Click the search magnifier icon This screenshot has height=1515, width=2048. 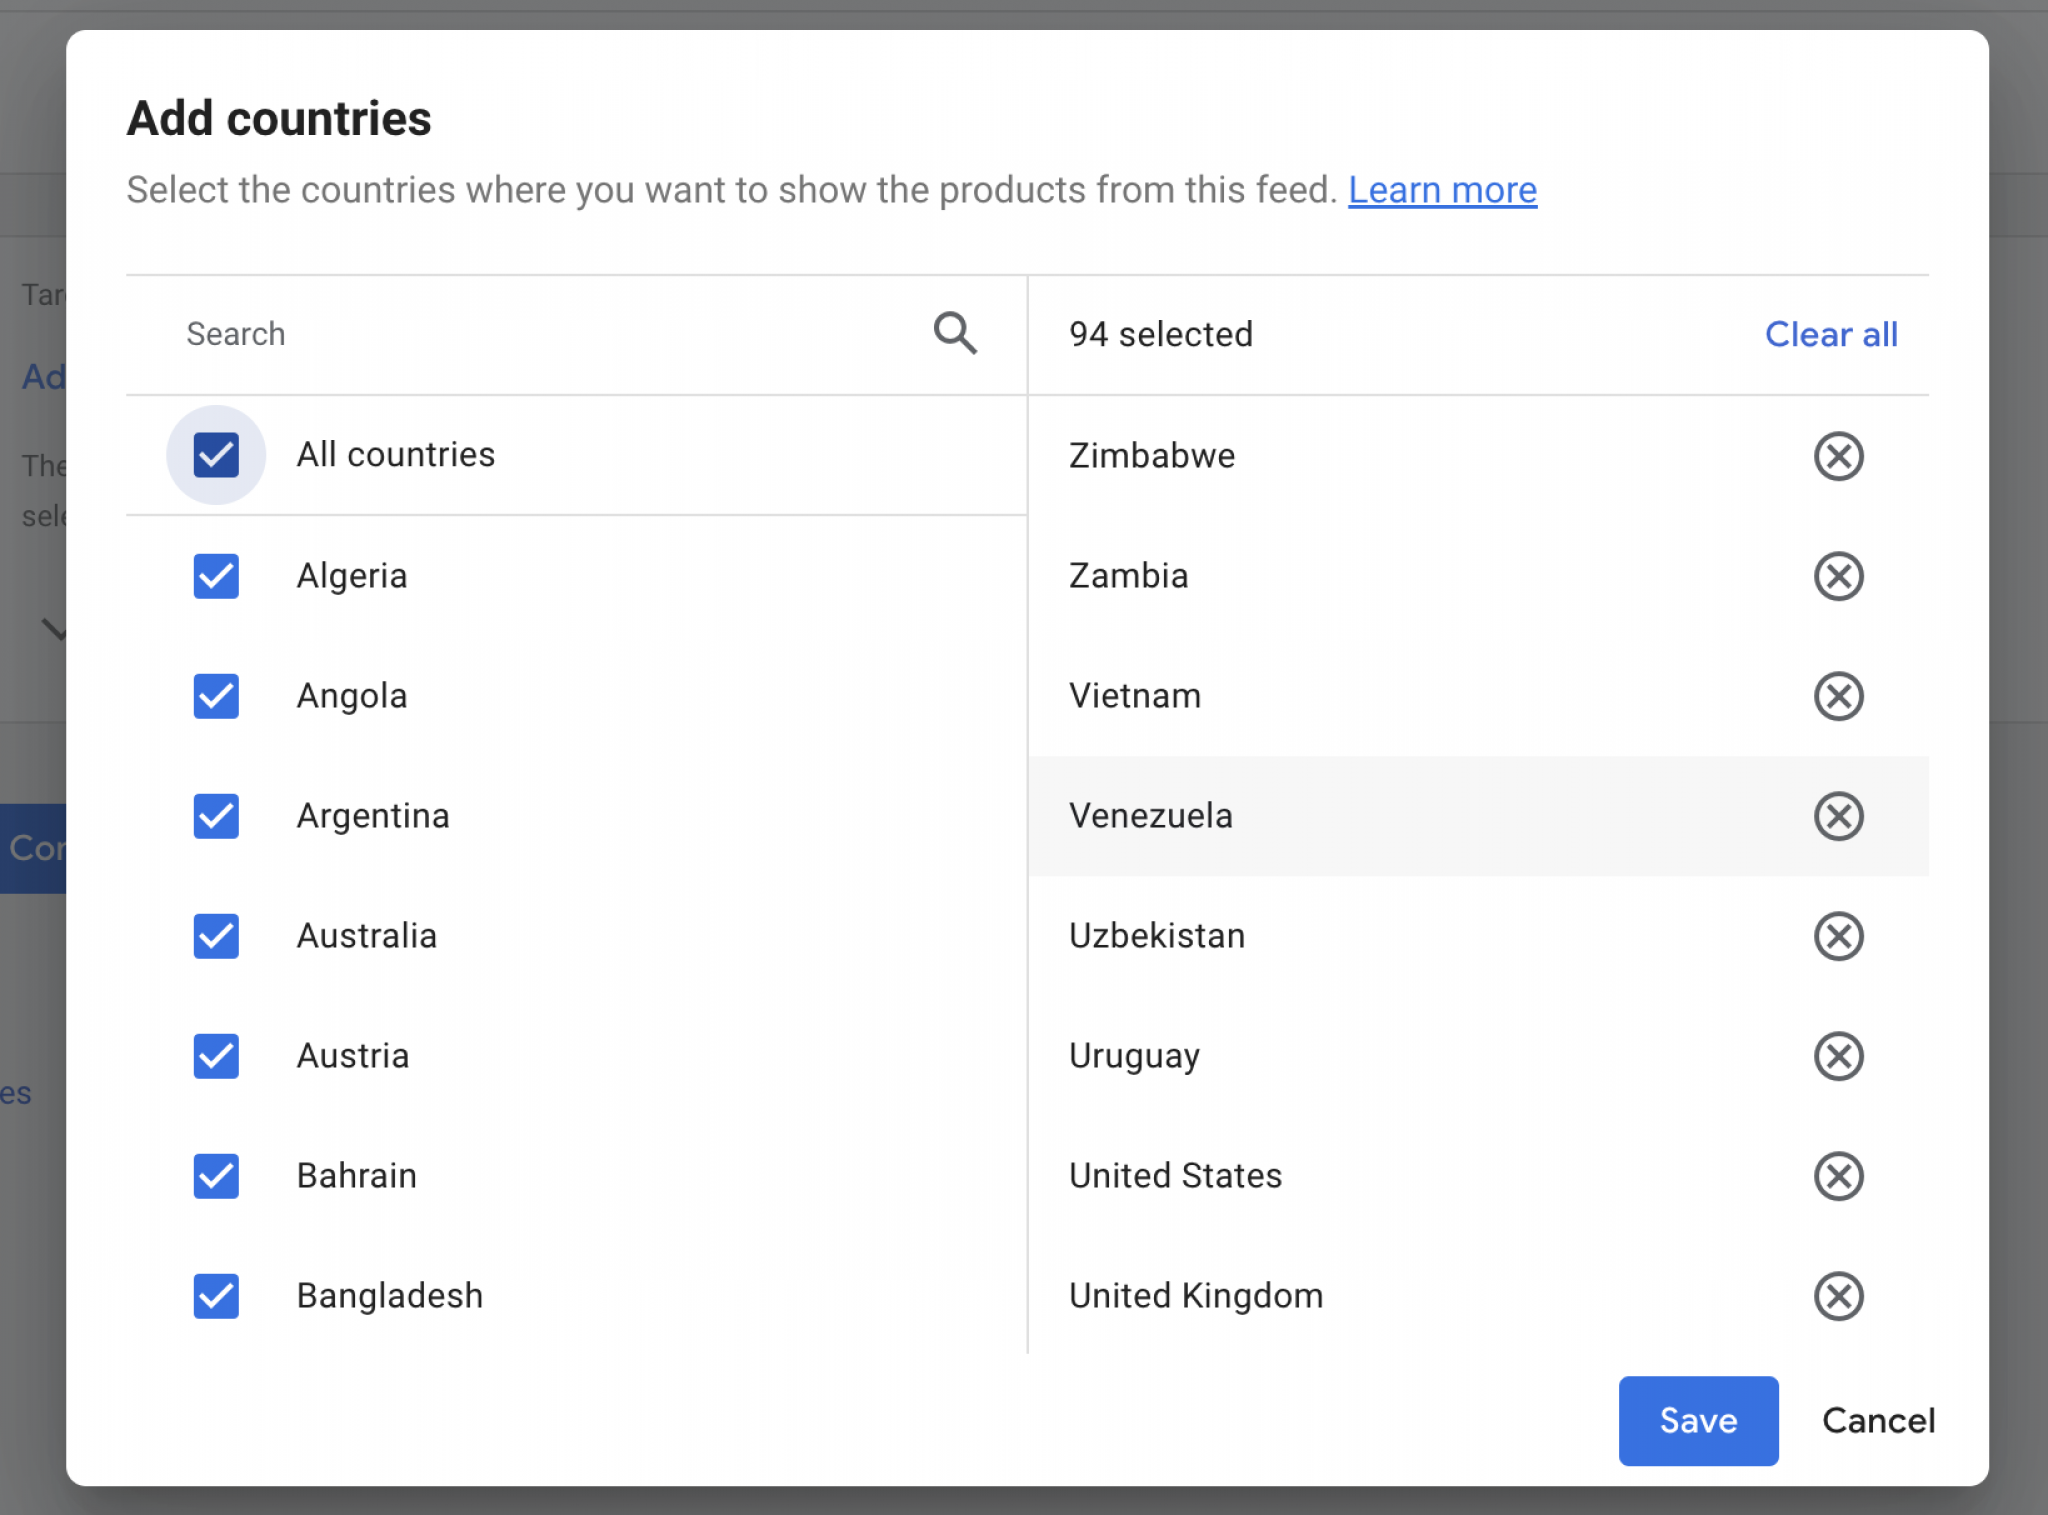coord(955,334)
